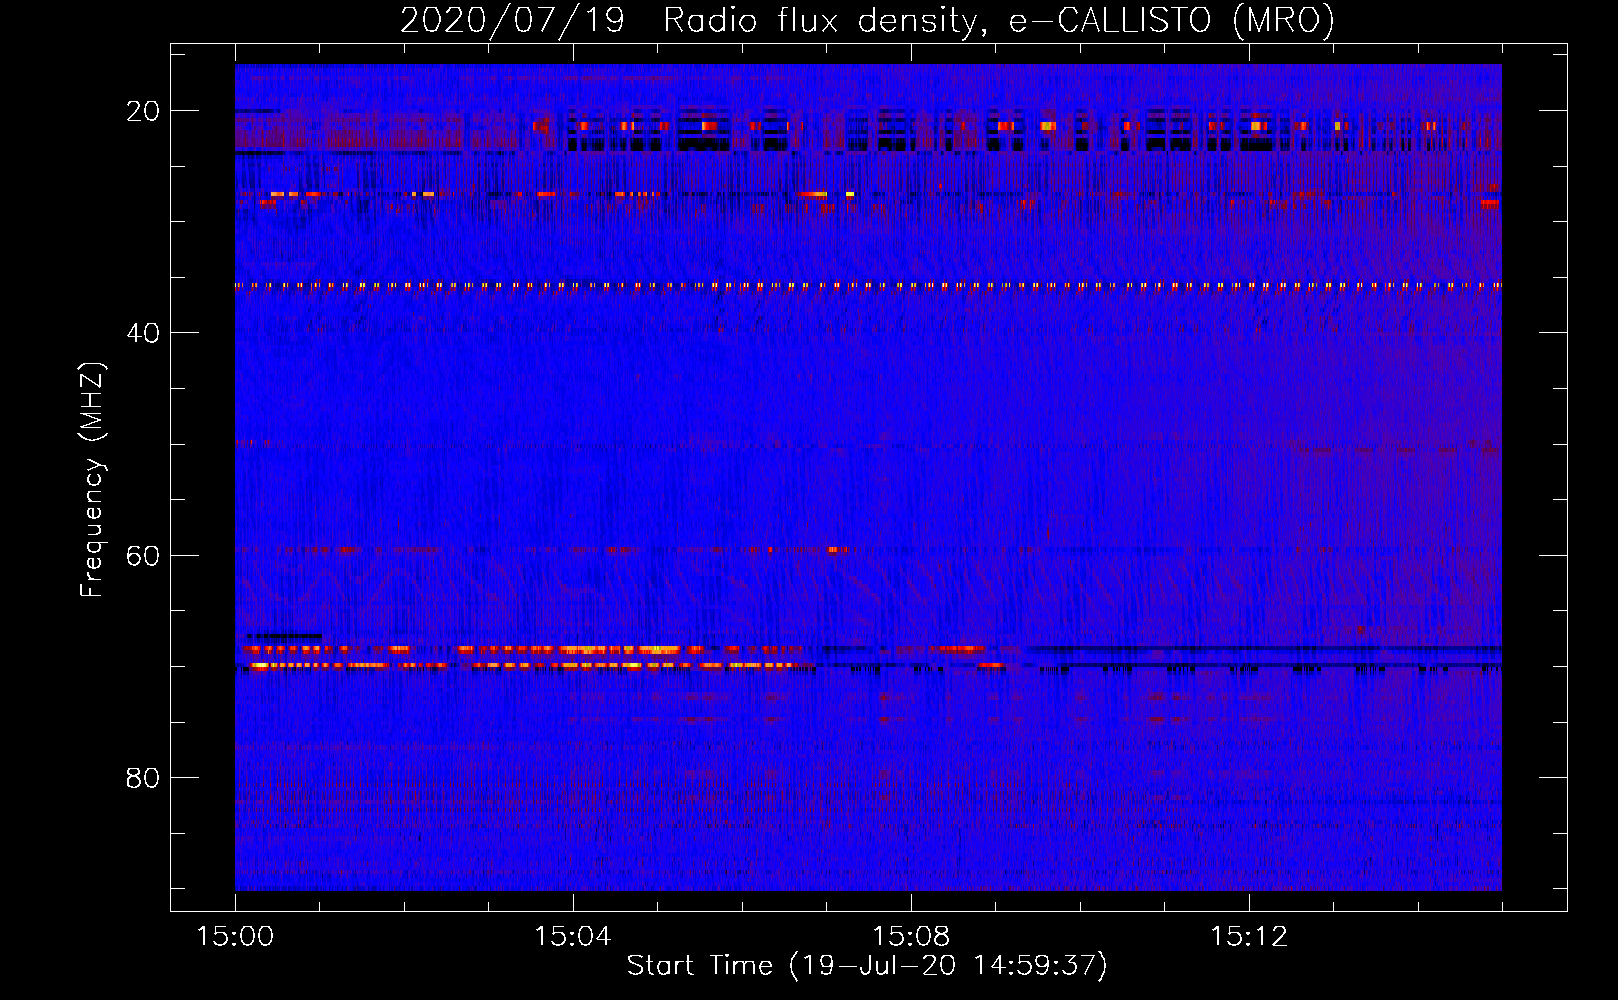Click the 'Start Time (19-Jul-20 14:59:37)' label
1618x1000 pixels.
click(867, 966)
